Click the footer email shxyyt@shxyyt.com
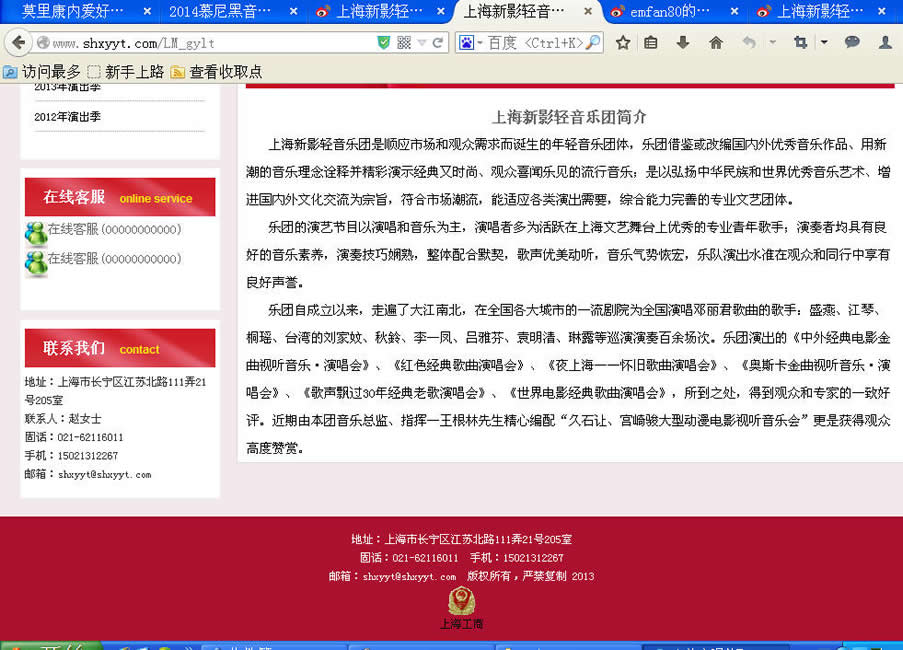The width and height of the screenshot is (903, 650). 409,576
